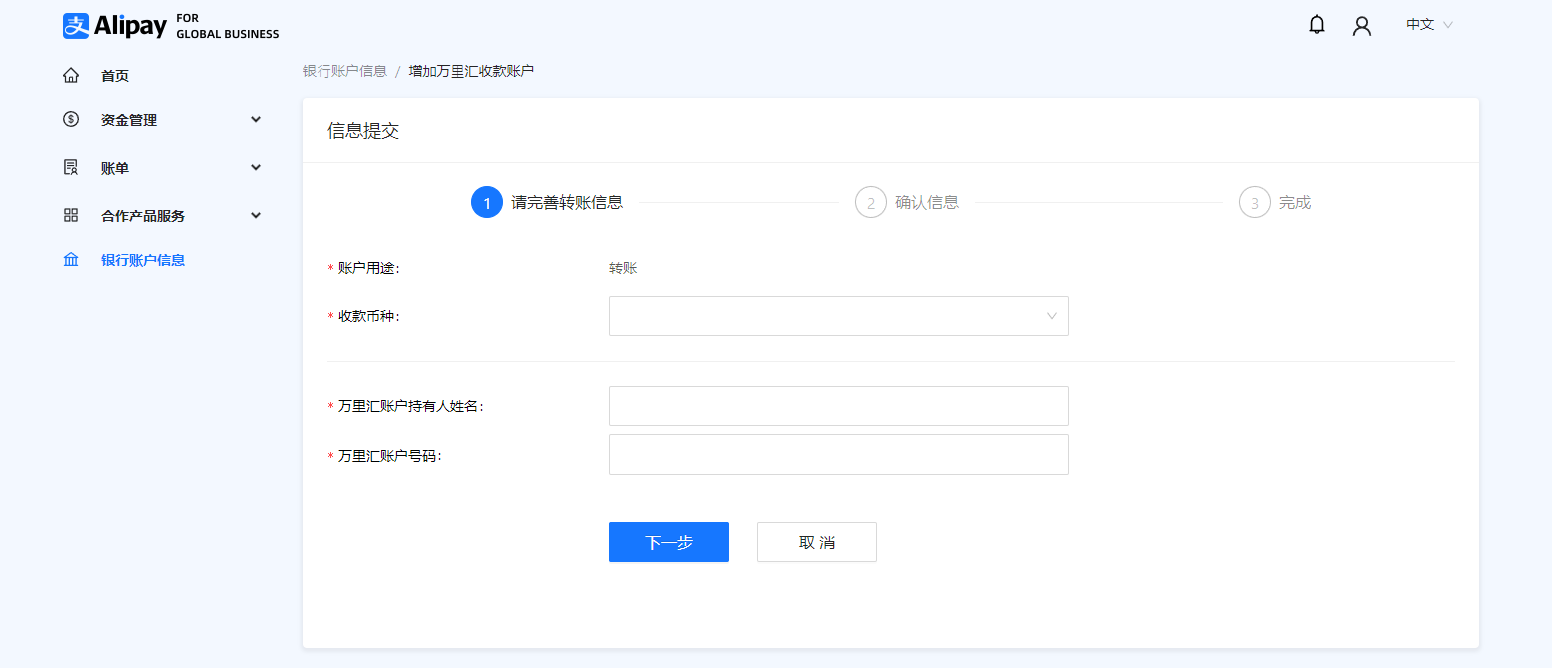Viewport: 1552px width, 668px height.
Task: Click the bank icon beside 银行账户信息
Action: [70, 259]
